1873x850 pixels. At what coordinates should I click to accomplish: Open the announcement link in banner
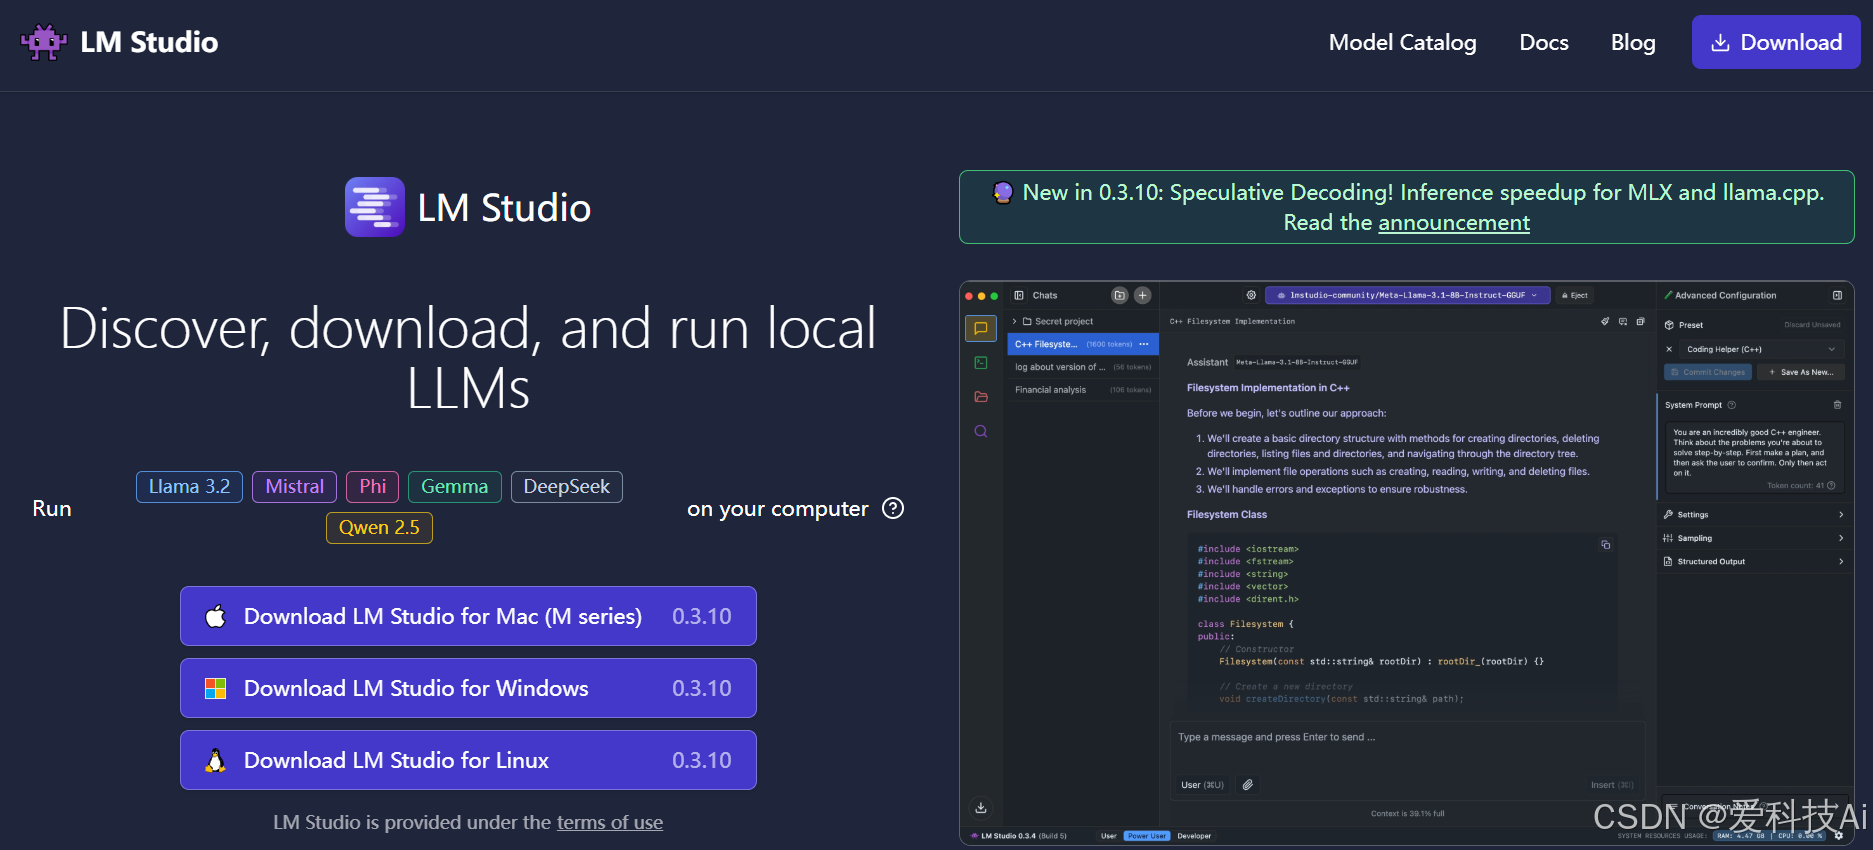point(1454,223)
